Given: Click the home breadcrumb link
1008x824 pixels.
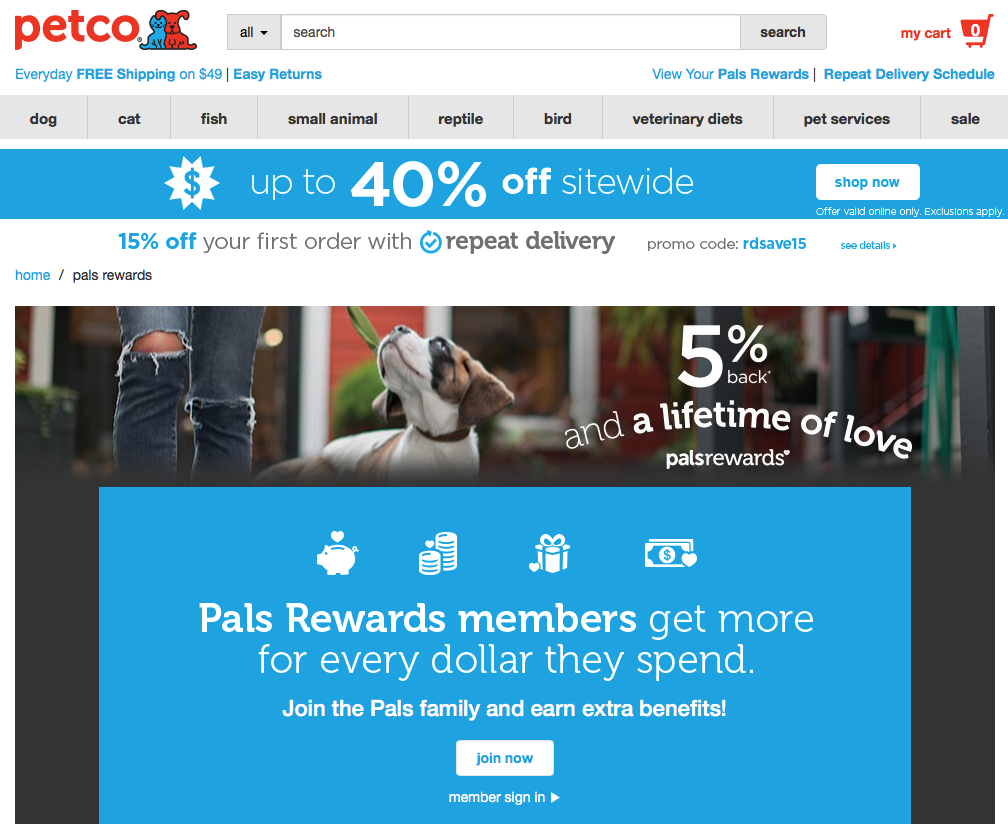Looking at the screenshot, I should 32,275.
